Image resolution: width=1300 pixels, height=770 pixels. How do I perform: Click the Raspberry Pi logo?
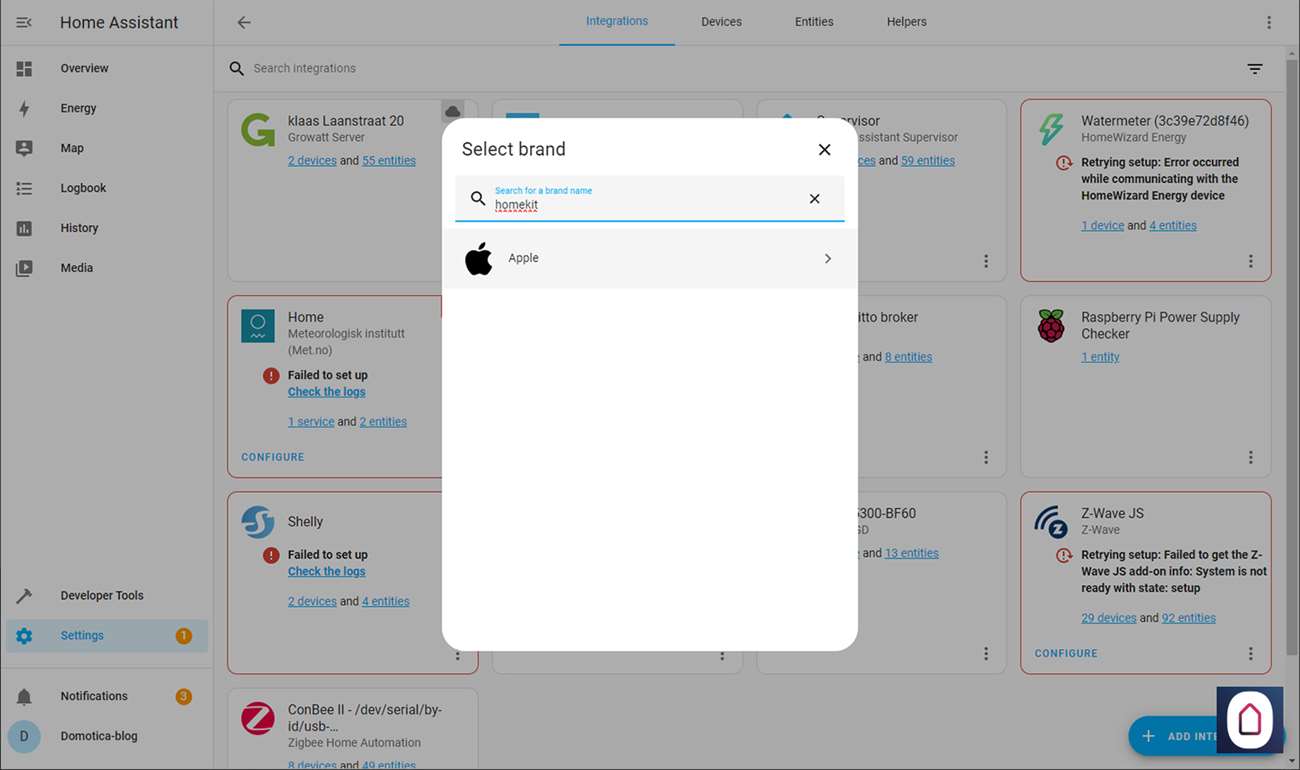click(x=1051, y=326)
